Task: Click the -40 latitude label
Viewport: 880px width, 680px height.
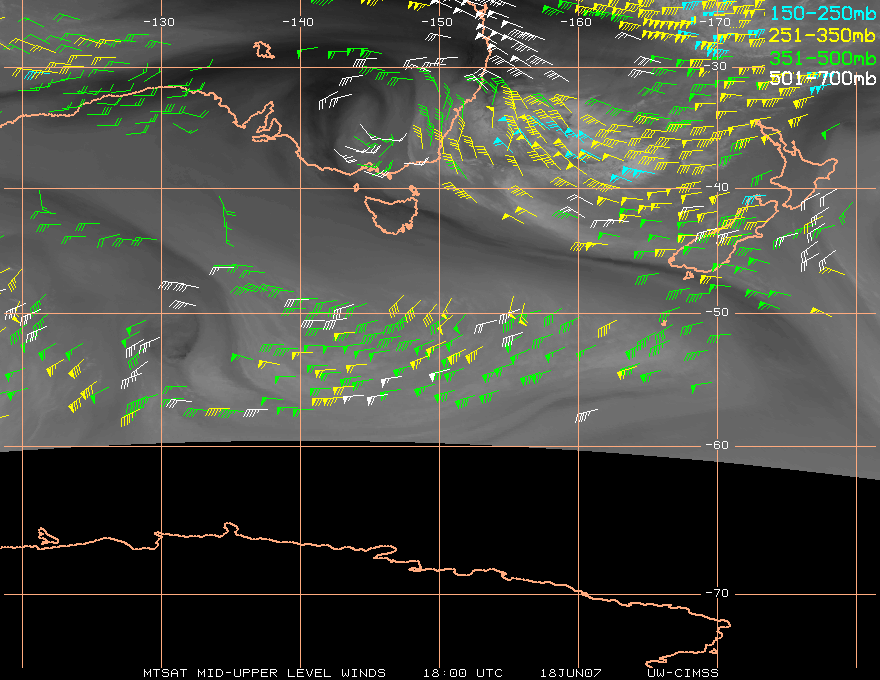Action: click(x=717, y=187)
